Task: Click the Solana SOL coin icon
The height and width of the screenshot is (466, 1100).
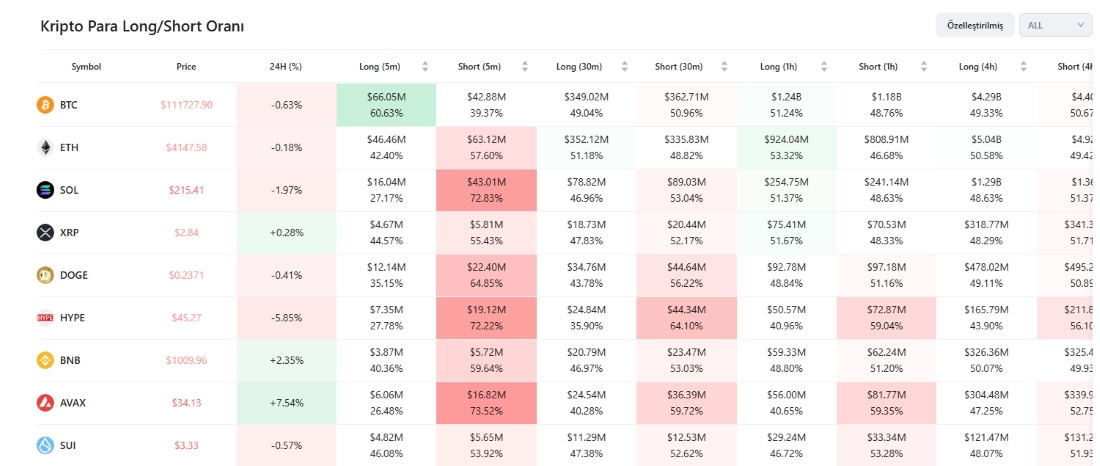Action: point(45,190)
